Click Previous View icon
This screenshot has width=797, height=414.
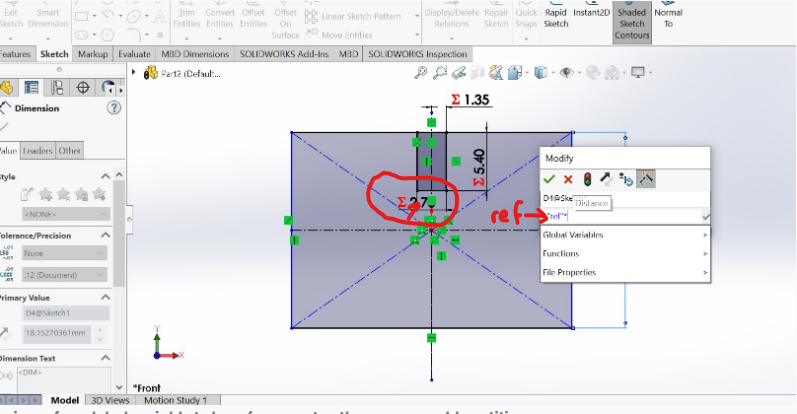[x=459, y=73]
